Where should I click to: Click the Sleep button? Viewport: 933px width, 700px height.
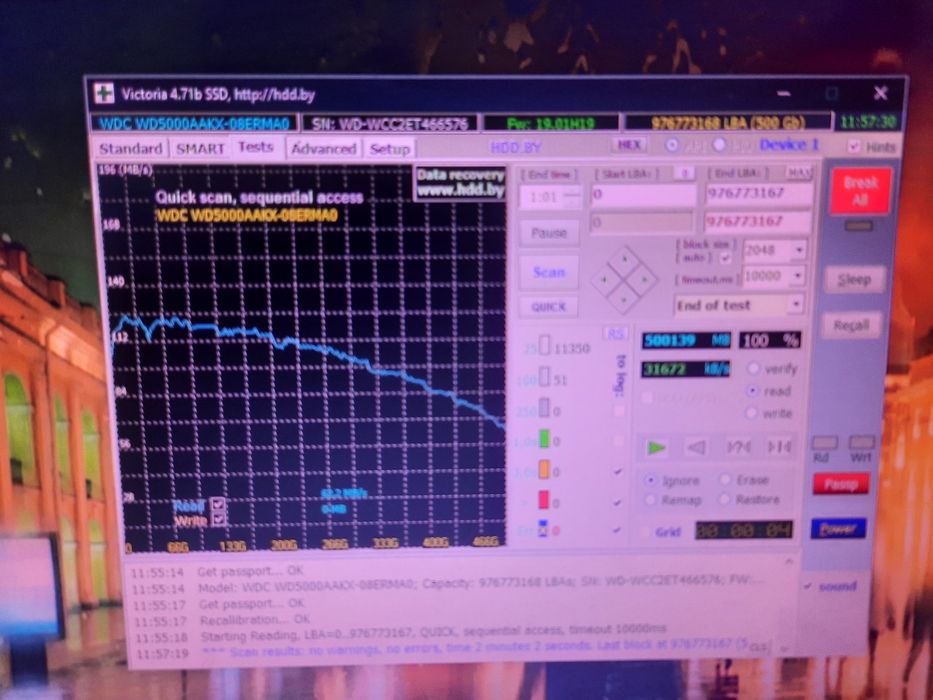click(x=854, y=279)
